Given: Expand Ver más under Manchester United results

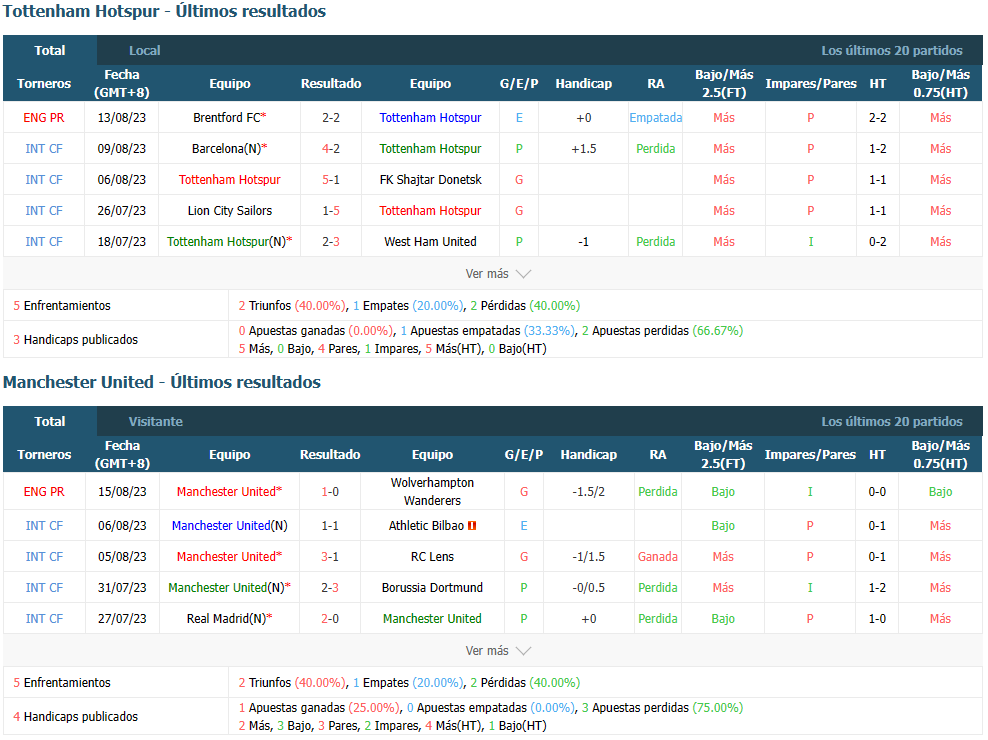Looking at the screenshot, I should [x=498, y=650].
